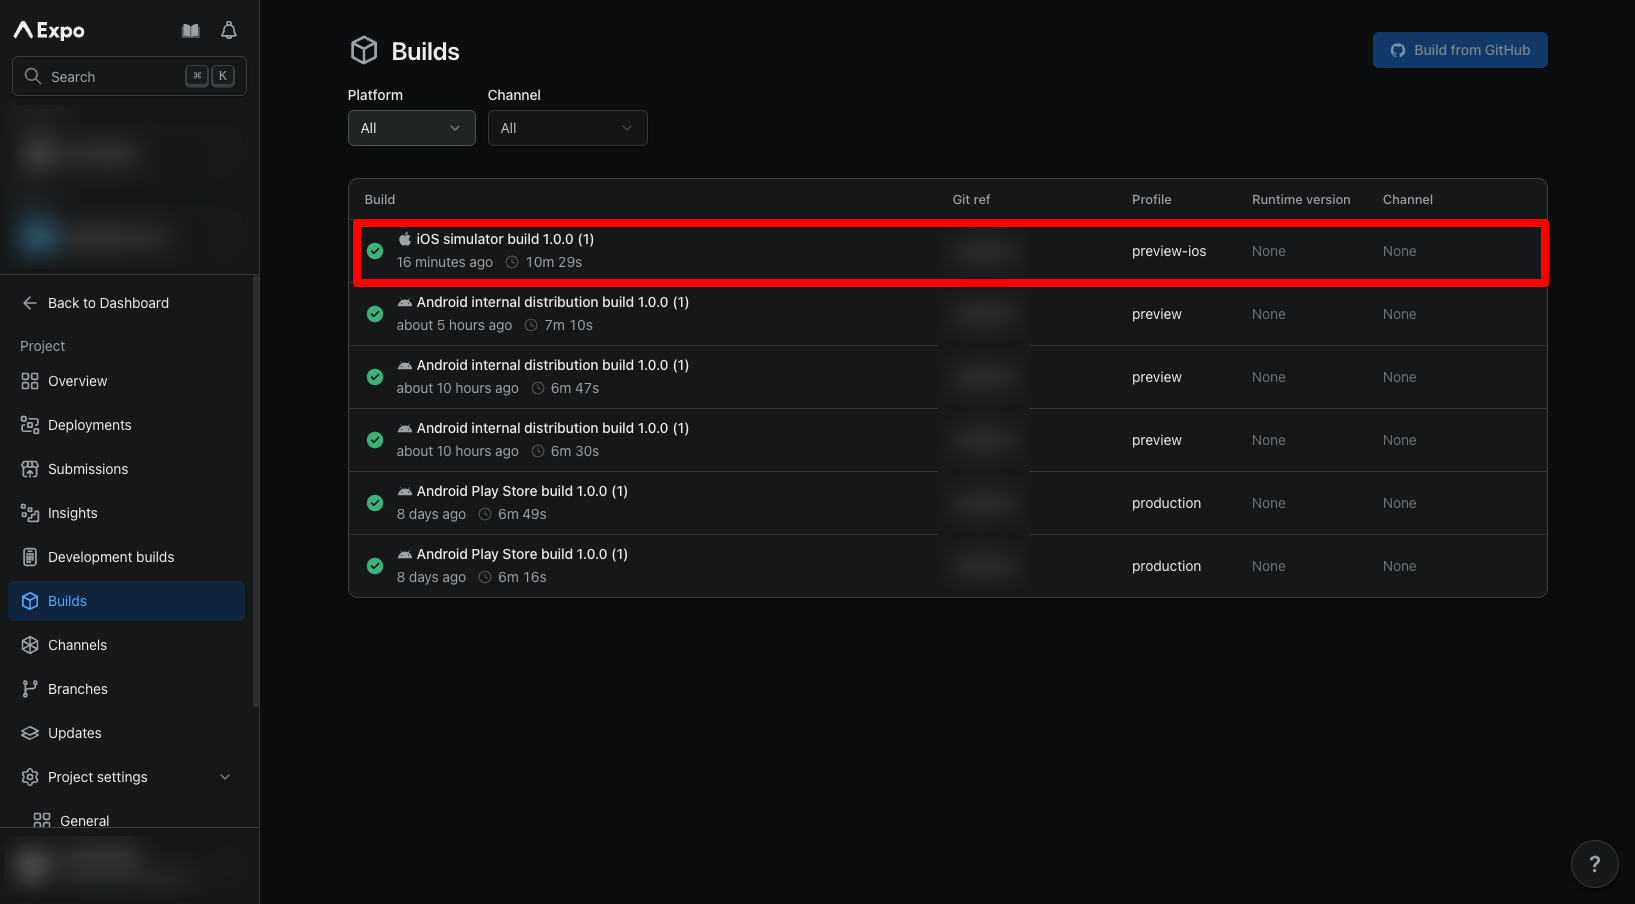This screenshot has height=904, width=1635.
Task: Click the Apple icon on iOS simulator build
Action: point(405,239)
